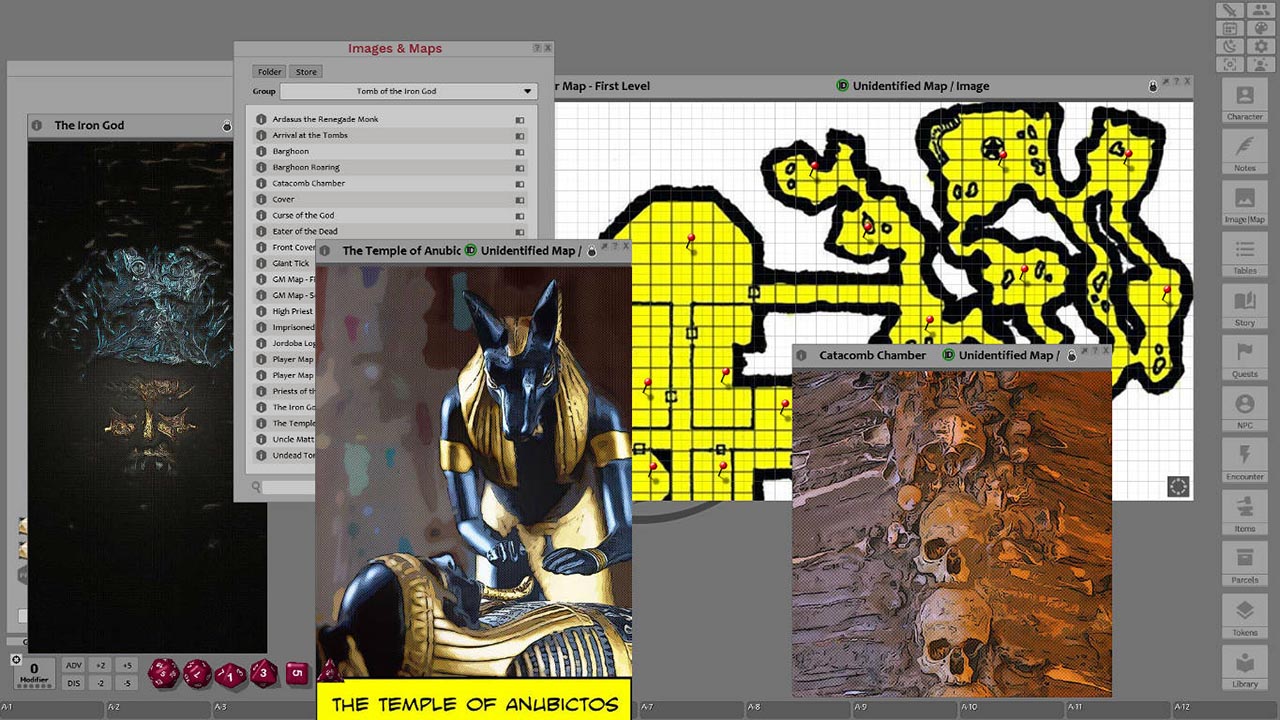
Task: Roll the d20 die in the dice tray
Action: [162, 673]
